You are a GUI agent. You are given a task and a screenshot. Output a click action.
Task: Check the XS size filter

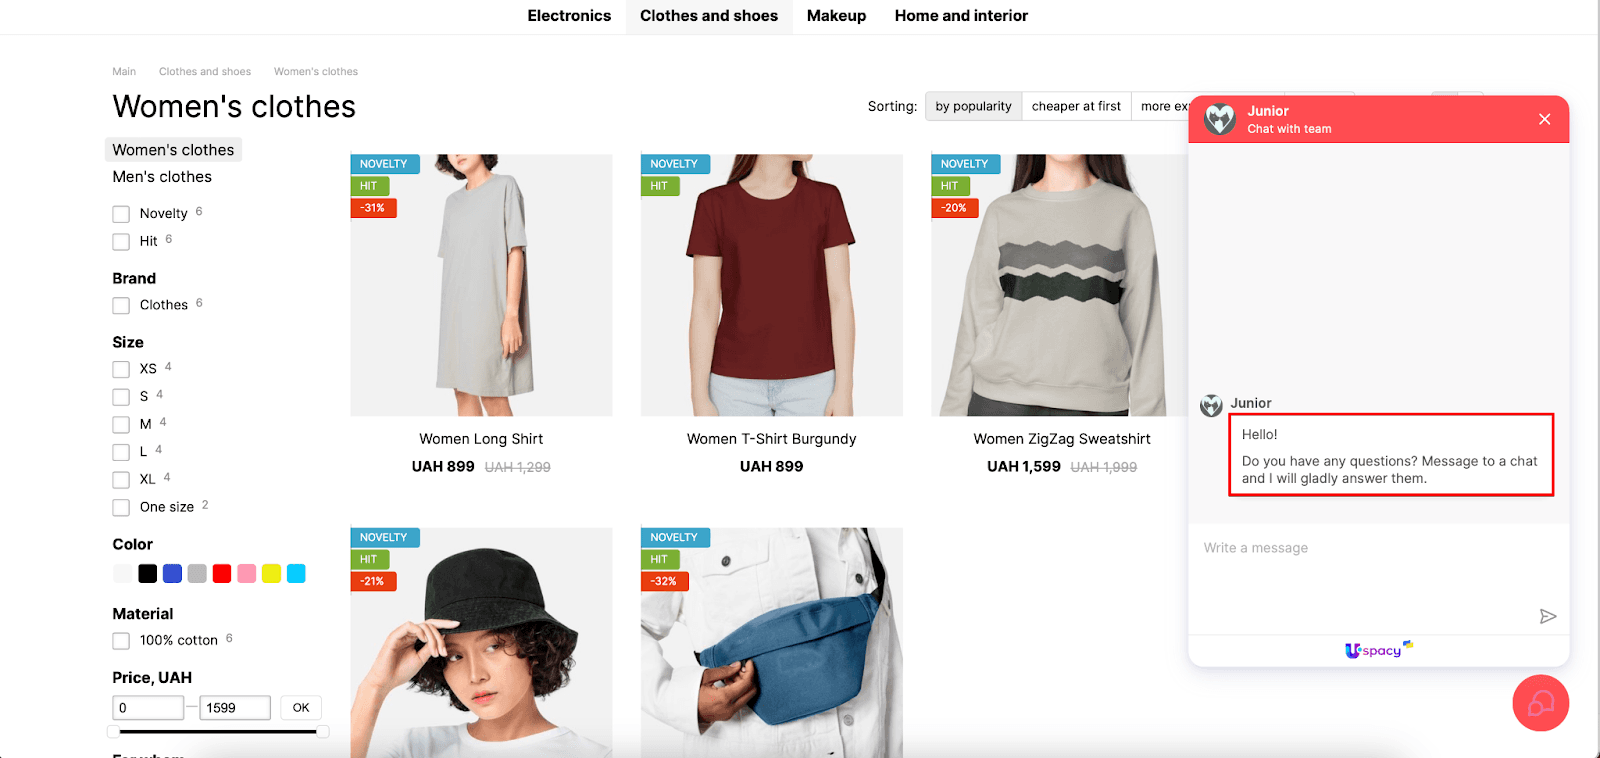121,369
